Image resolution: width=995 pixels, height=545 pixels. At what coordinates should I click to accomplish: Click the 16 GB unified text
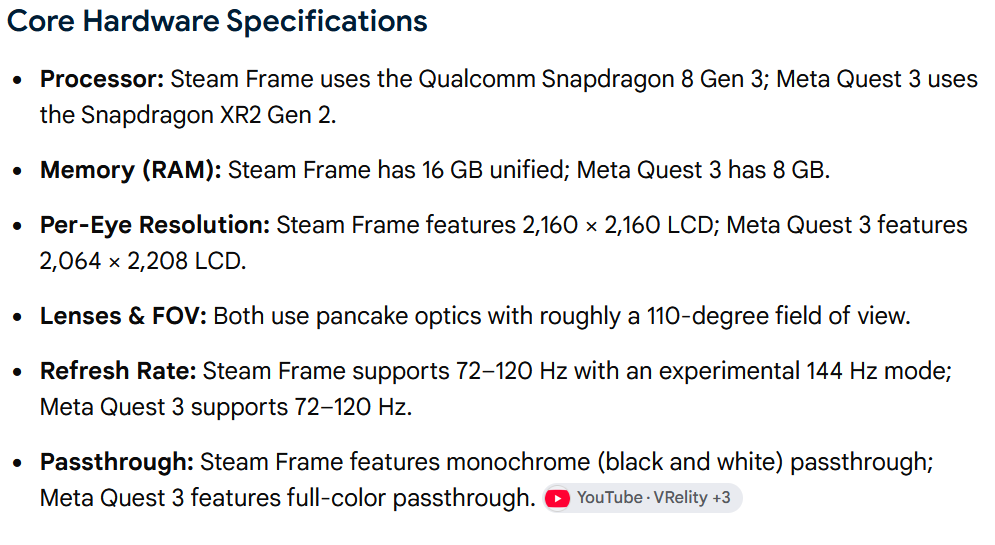(x=493, y=171)
